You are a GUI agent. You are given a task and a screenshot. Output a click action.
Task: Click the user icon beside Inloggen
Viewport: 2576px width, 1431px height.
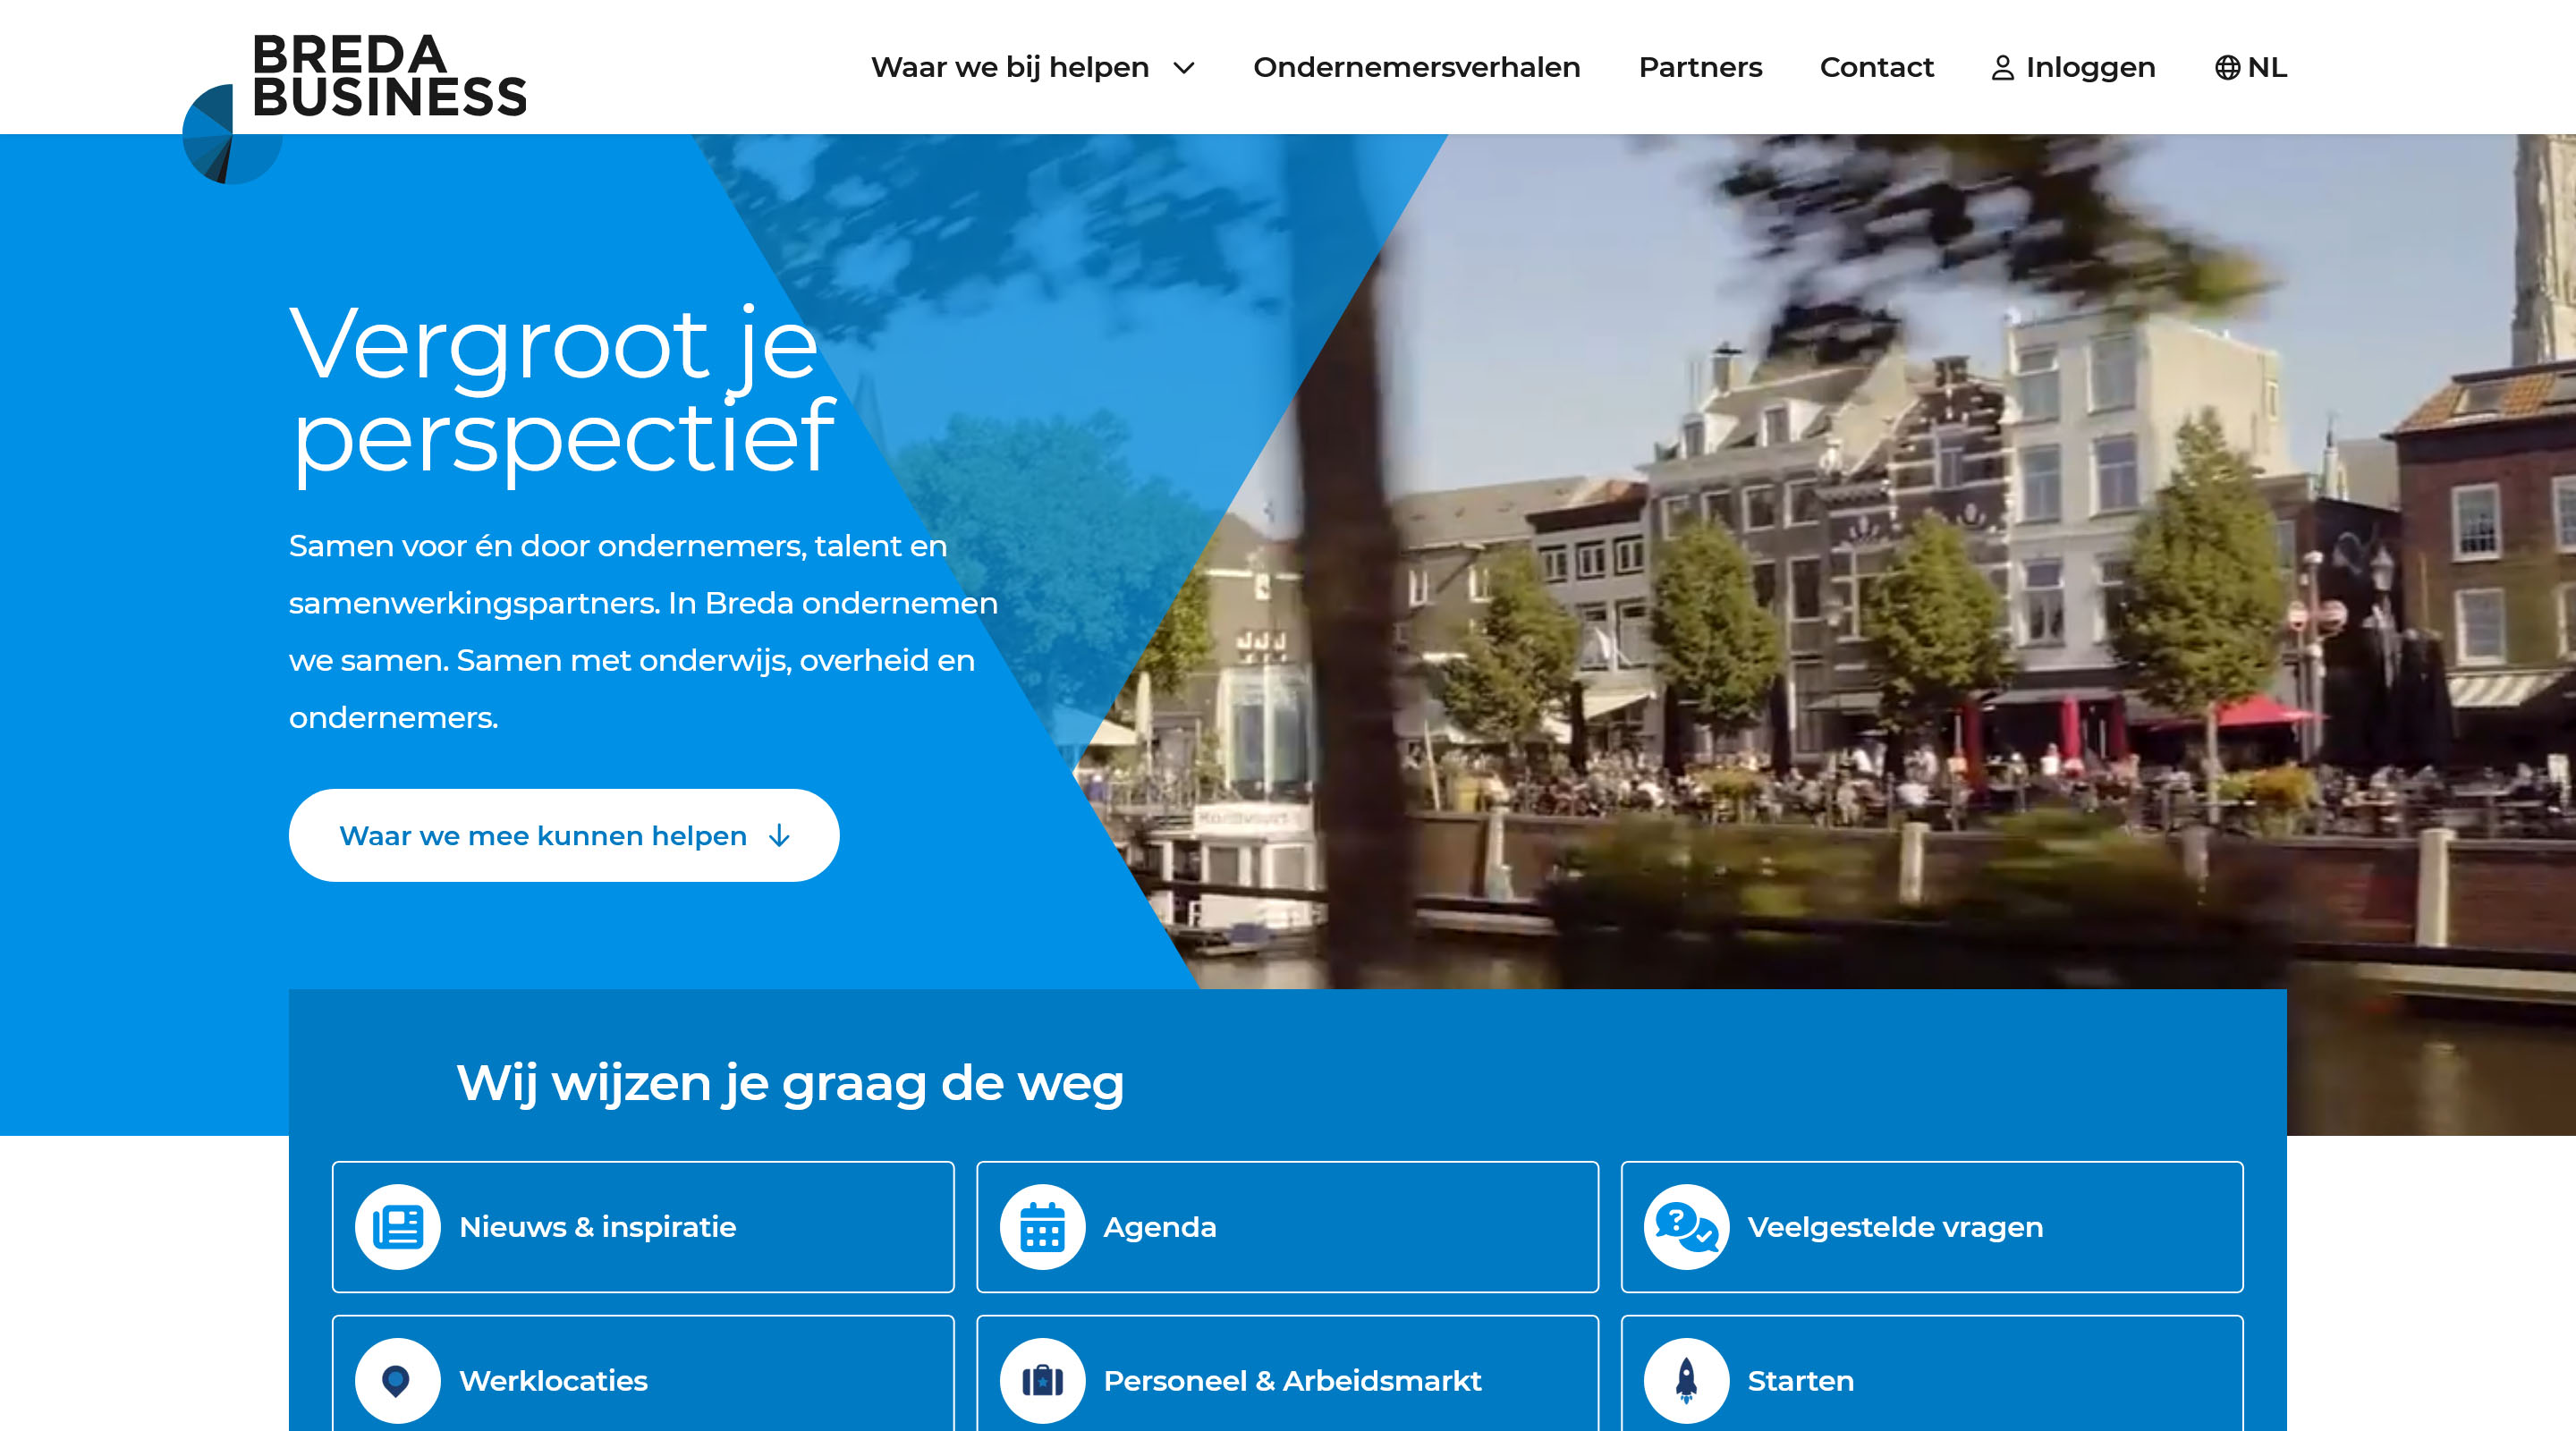(2002, 68)
